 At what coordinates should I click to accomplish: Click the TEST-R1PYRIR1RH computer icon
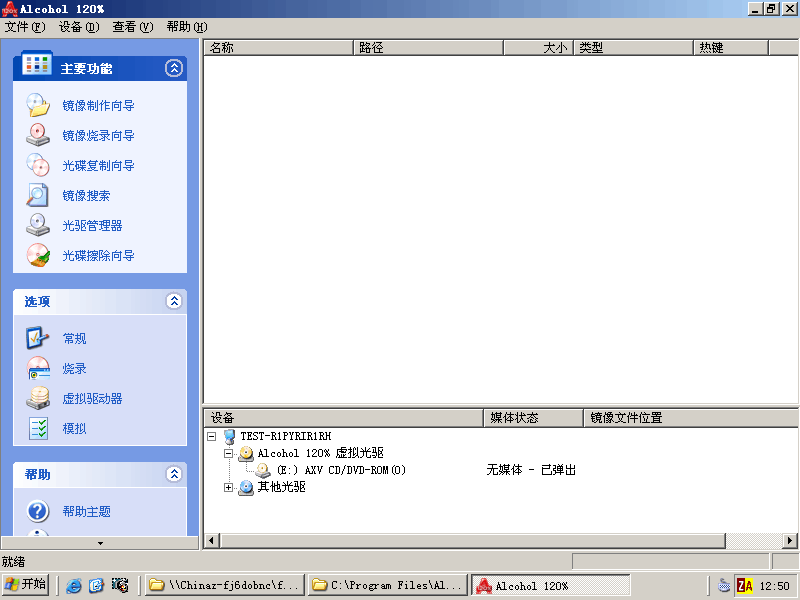point(230,436)
